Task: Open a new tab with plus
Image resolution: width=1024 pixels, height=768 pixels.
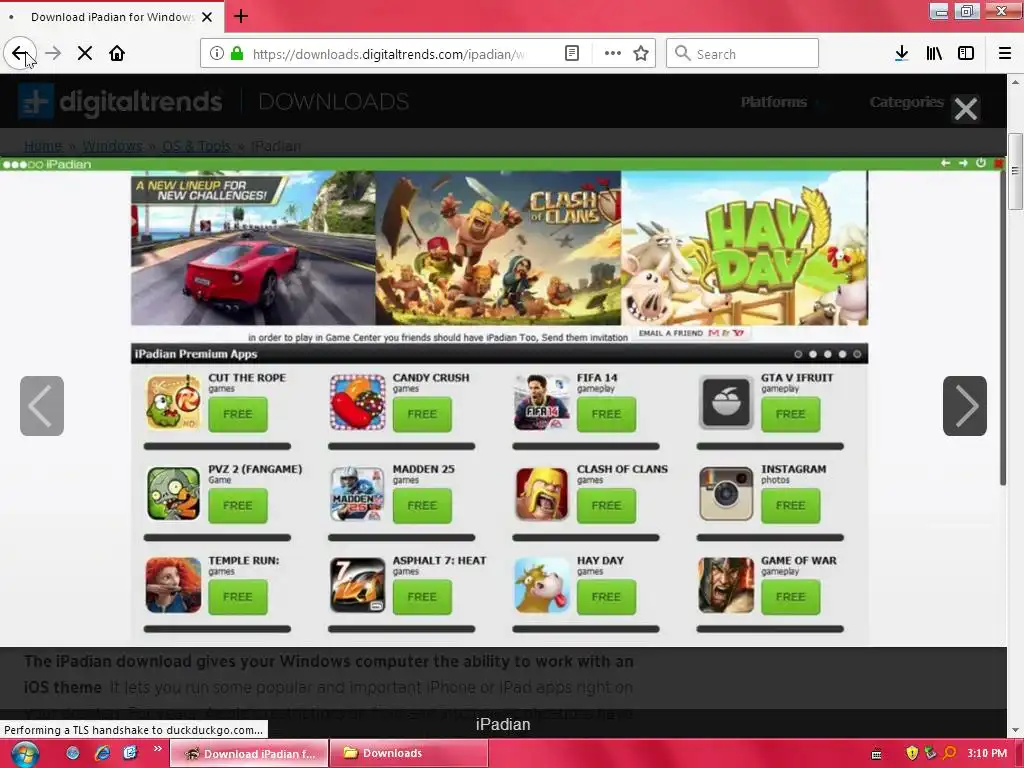Action: [241, 16]
